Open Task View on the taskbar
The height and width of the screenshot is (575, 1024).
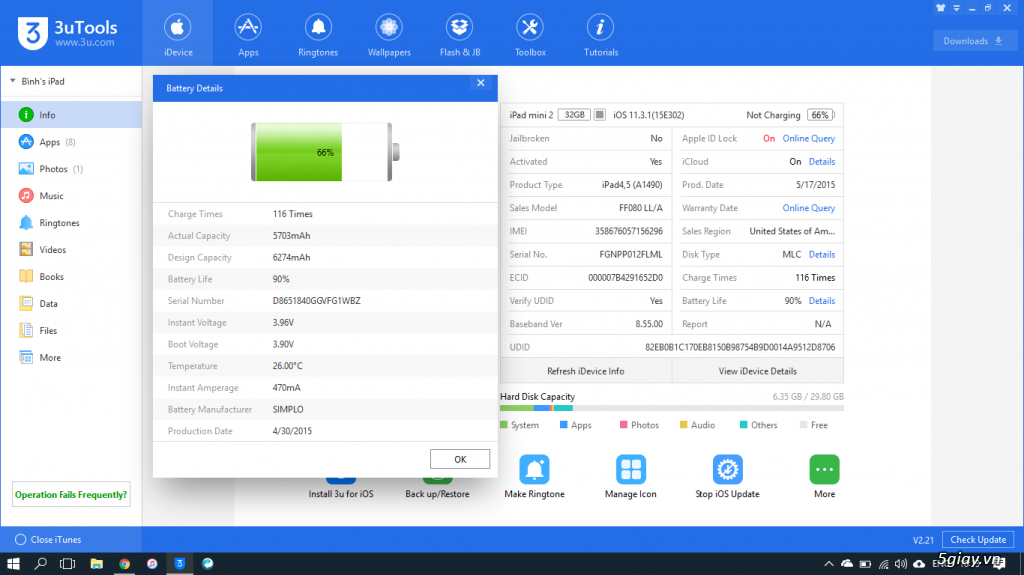67,563
